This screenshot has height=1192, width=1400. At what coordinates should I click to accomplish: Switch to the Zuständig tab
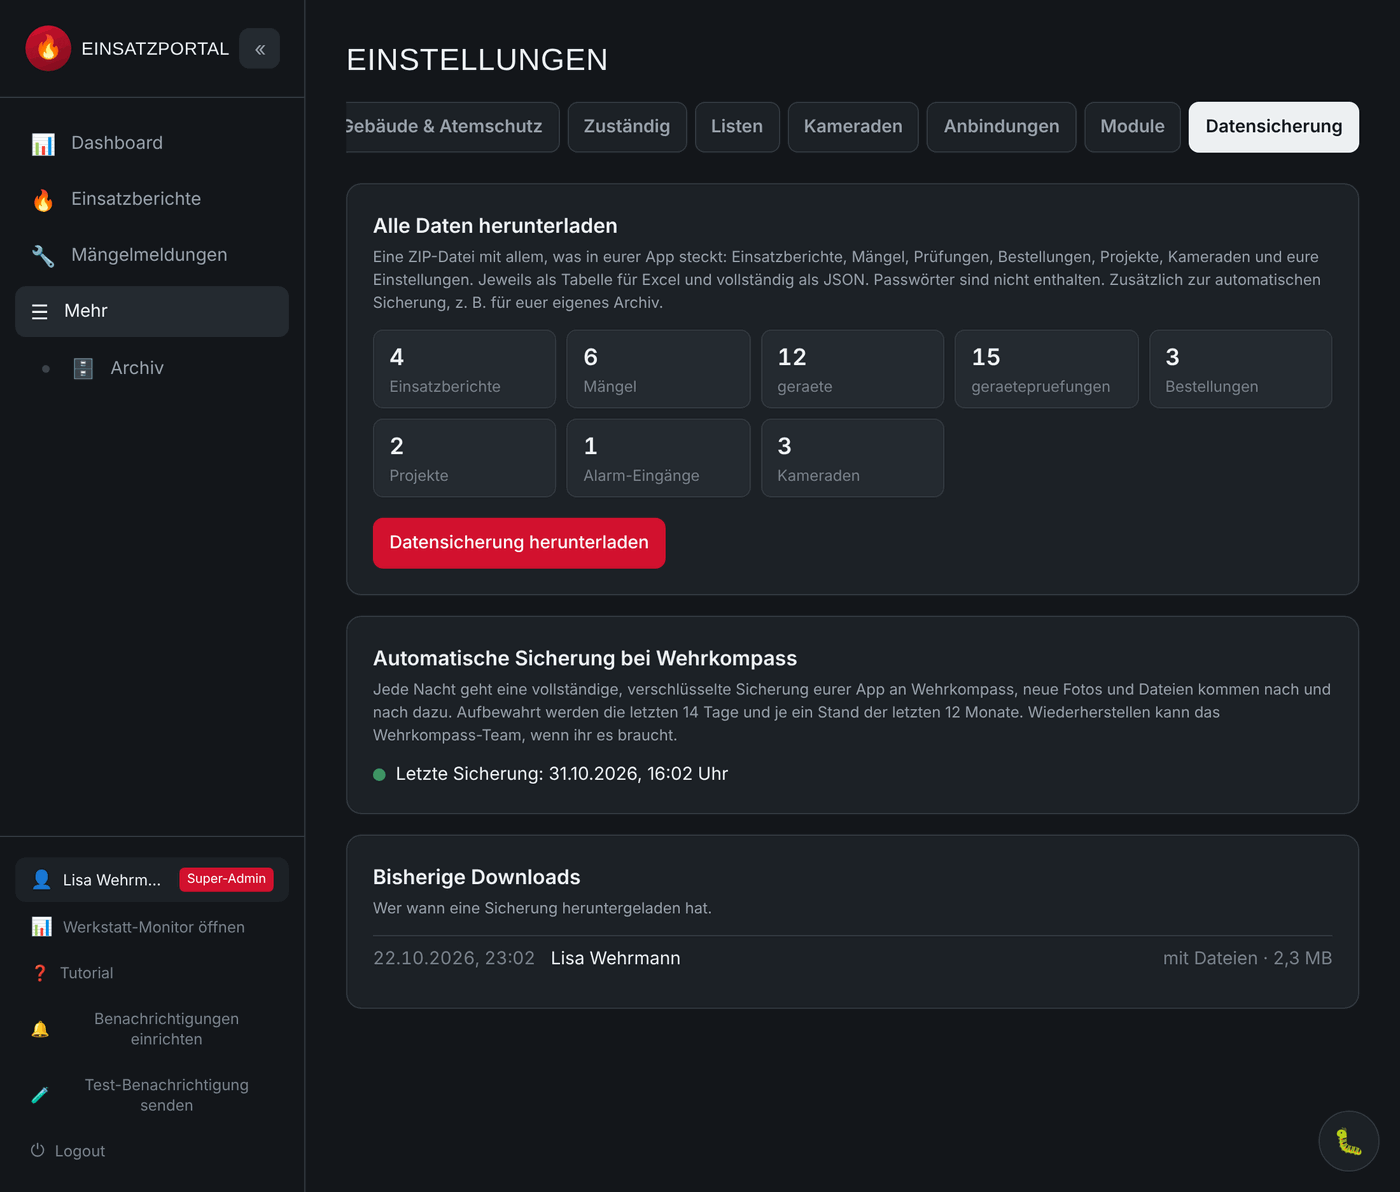(x=627, y=127)
